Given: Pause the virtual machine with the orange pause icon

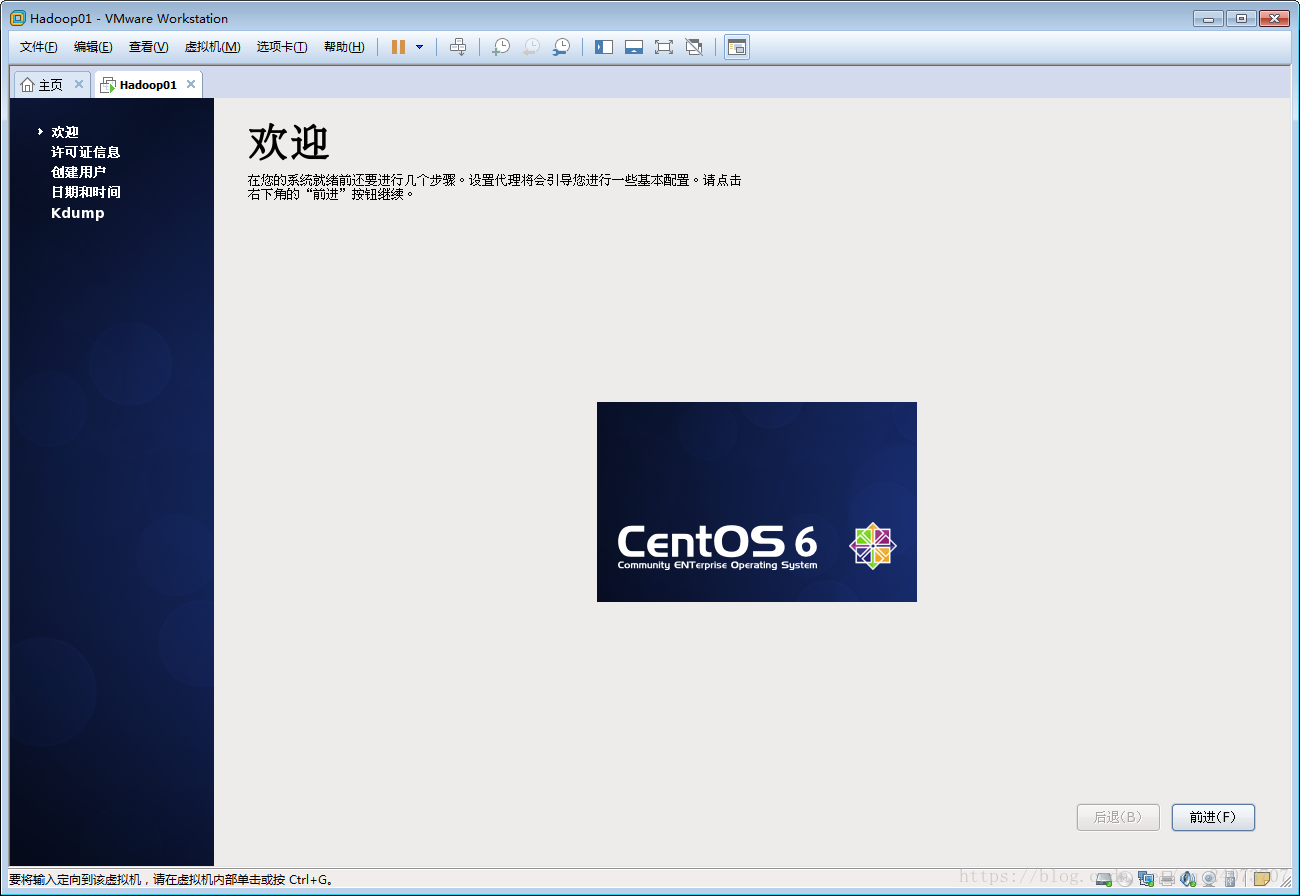Looking at the screenshot, I should tap(398, 47).
